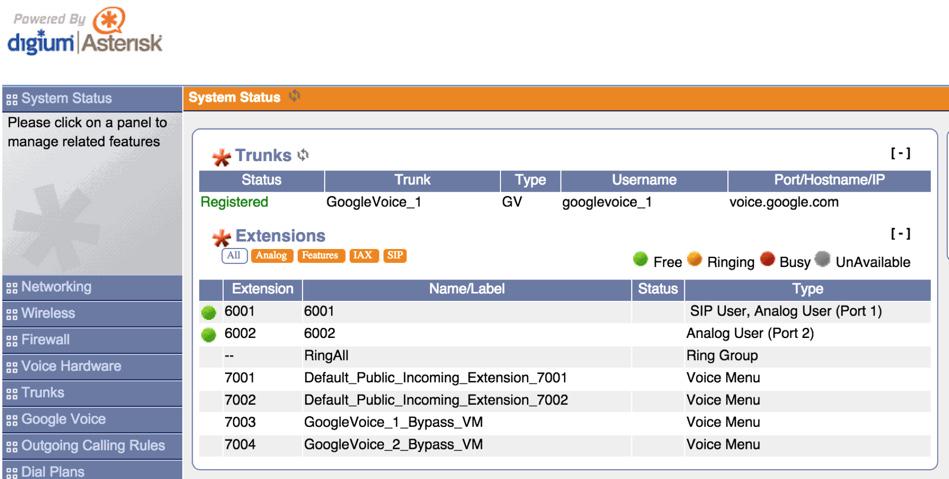Click the Username column header
The height and width of the screenshot is (479, 949).
point(644,180)
